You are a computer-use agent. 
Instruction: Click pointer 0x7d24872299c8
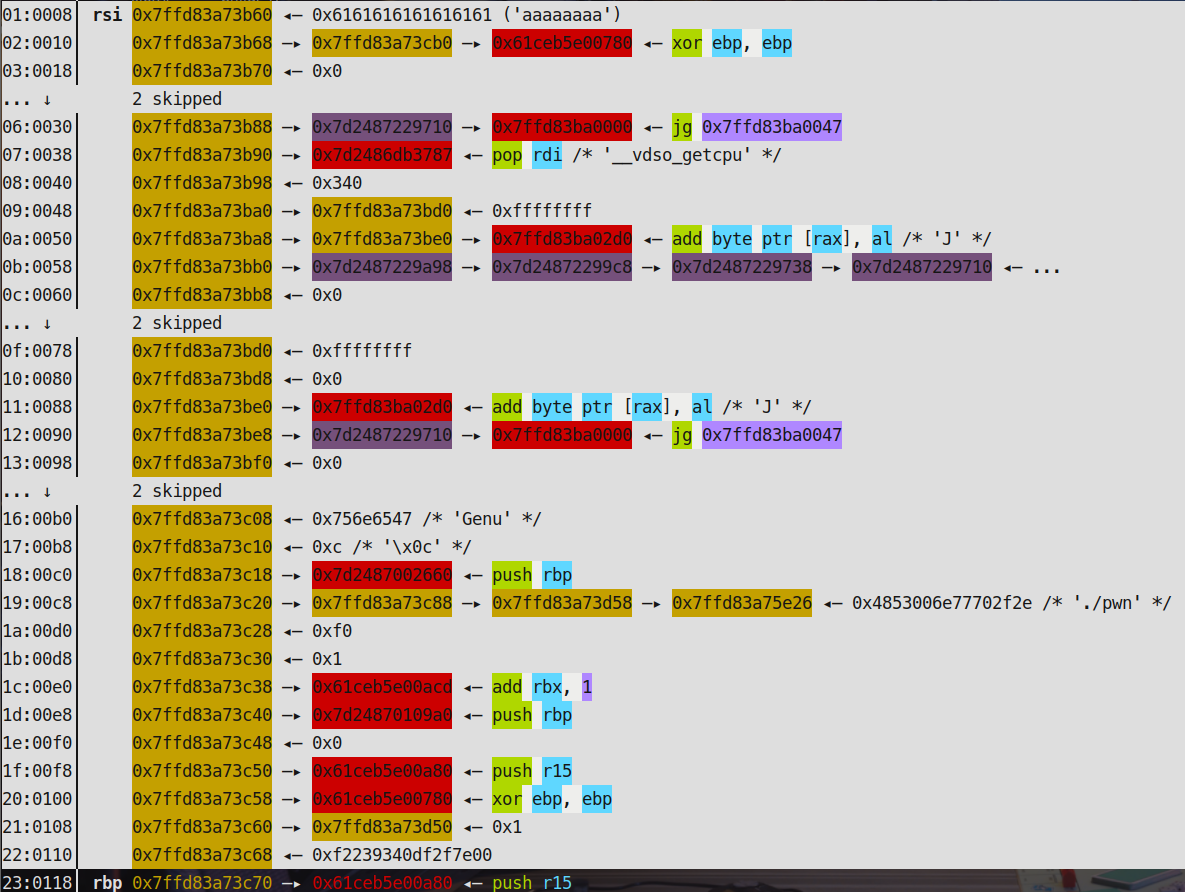pos(561,267)
